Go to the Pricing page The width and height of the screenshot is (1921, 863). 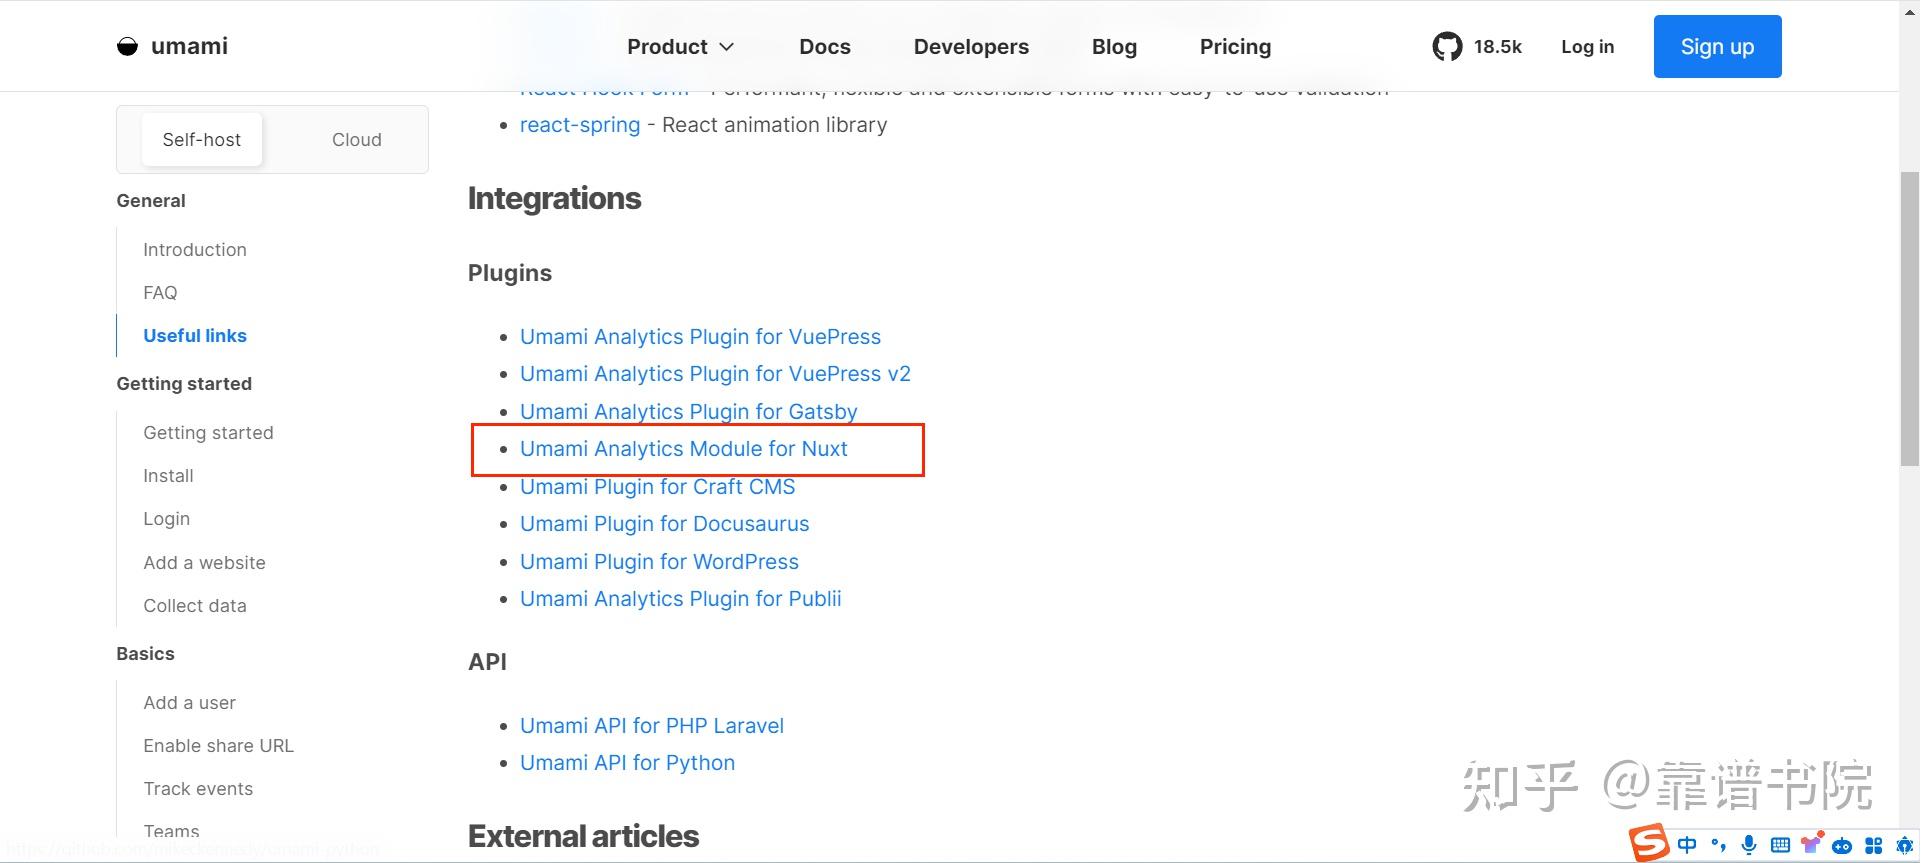coord(1235,47)
